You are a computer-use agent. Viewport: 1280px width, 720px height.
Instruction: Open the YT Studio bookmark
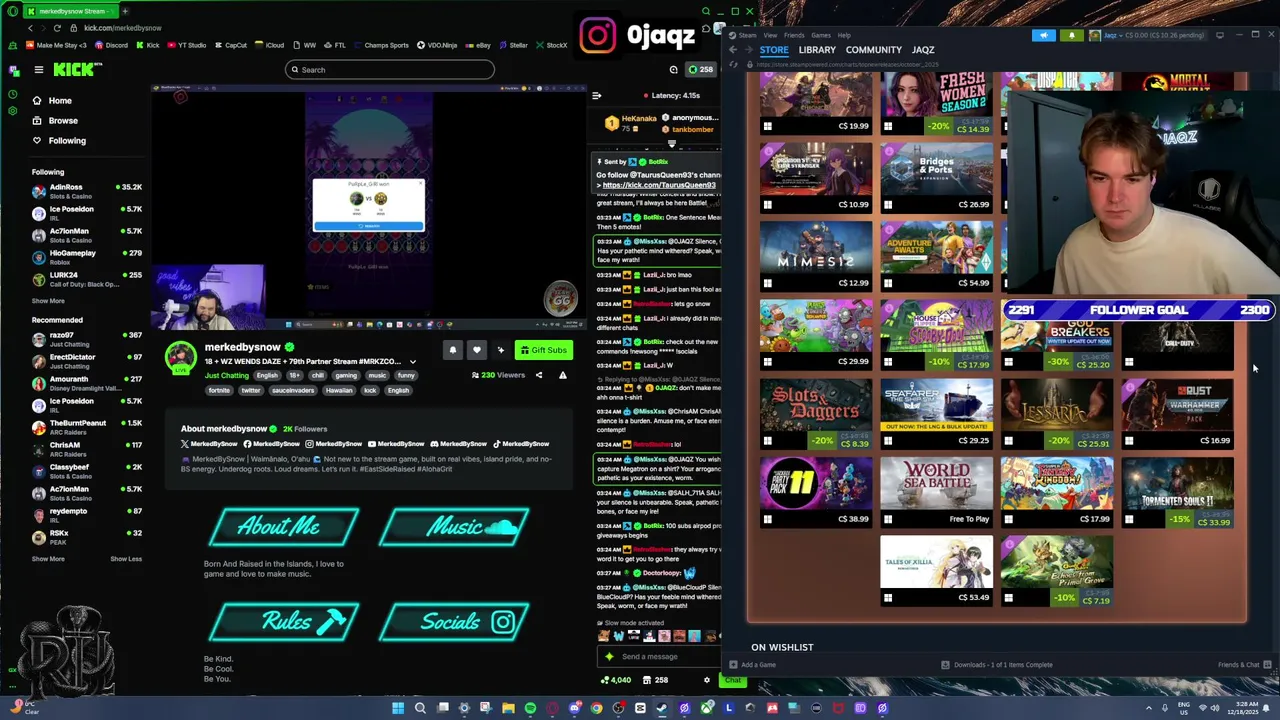point(186,45)
